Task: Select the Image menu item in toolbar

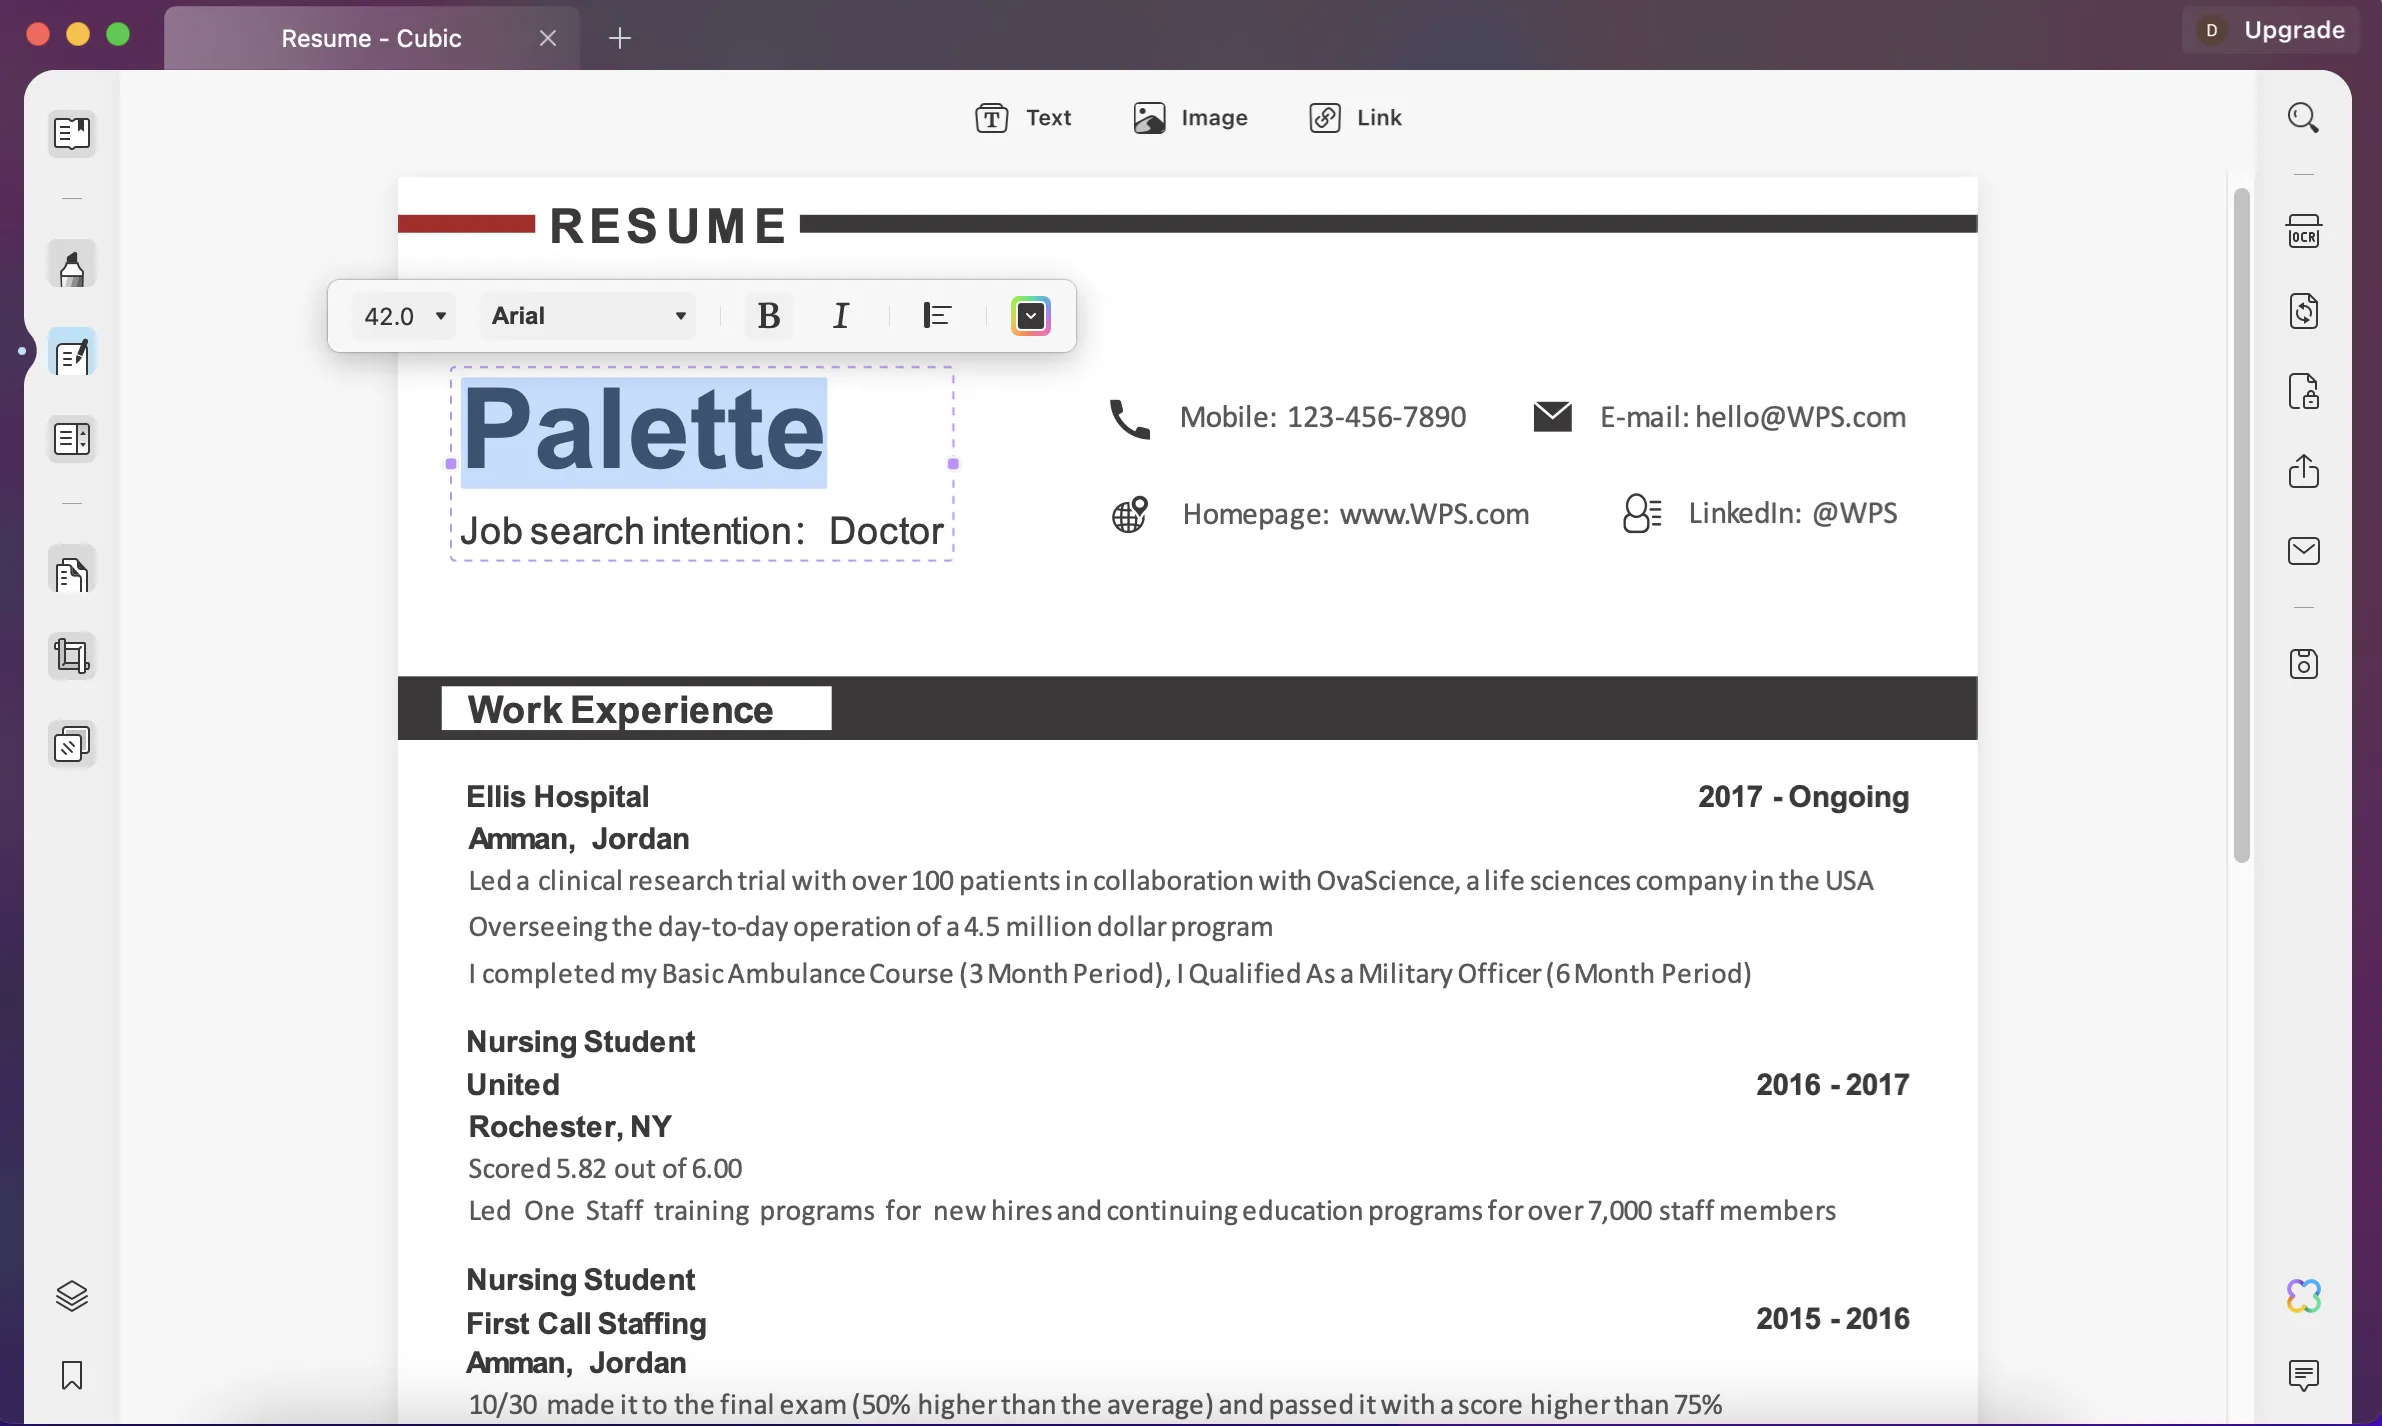Action: tap(1192, 117)
